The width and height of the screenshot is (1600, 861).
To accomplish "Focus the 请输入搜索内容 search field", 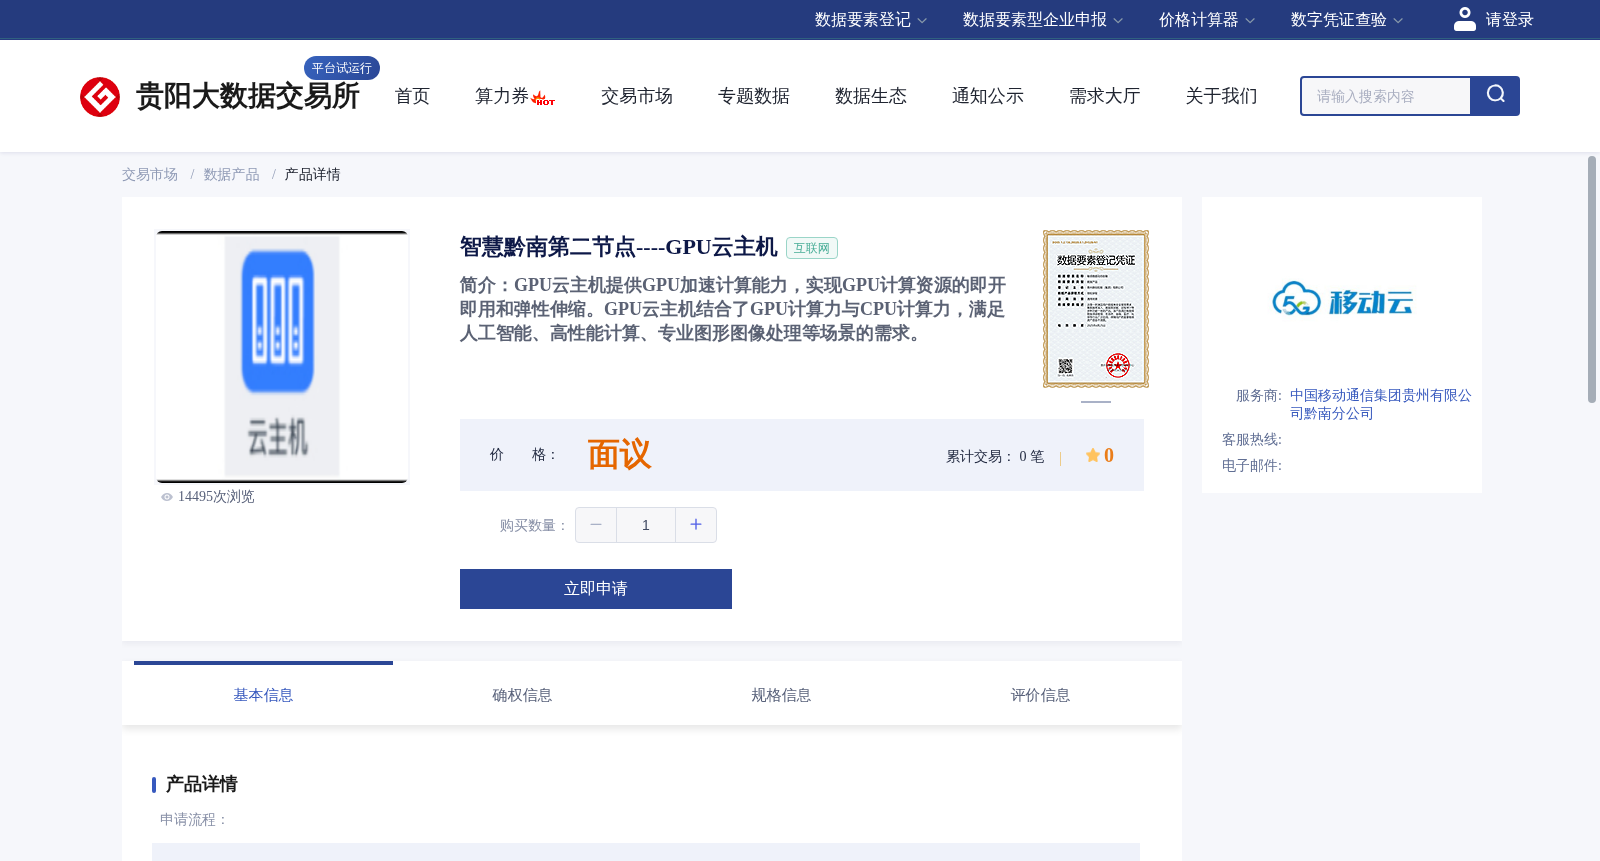I will click(x=1386, y=96).
